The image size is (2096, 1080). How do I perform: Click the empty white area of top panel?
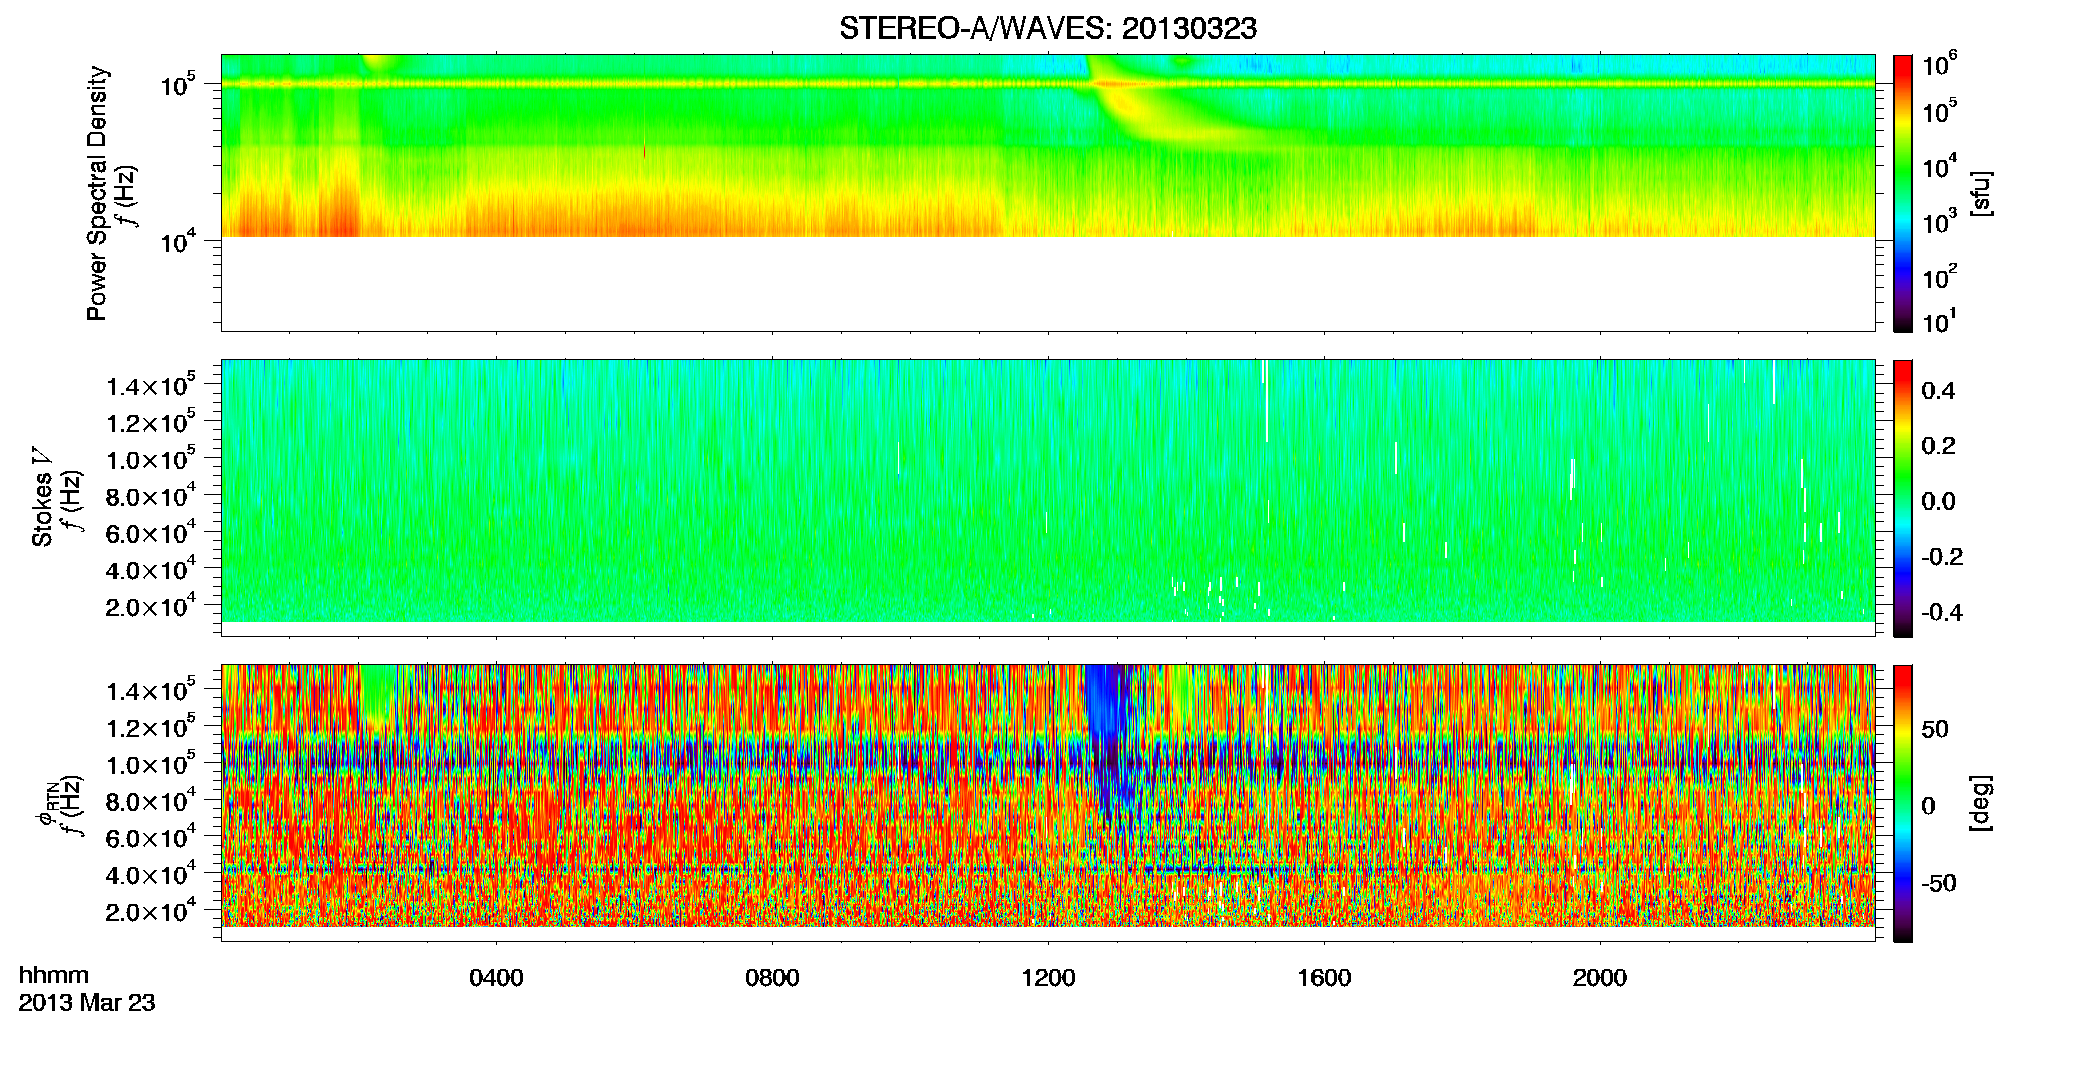1048,284
